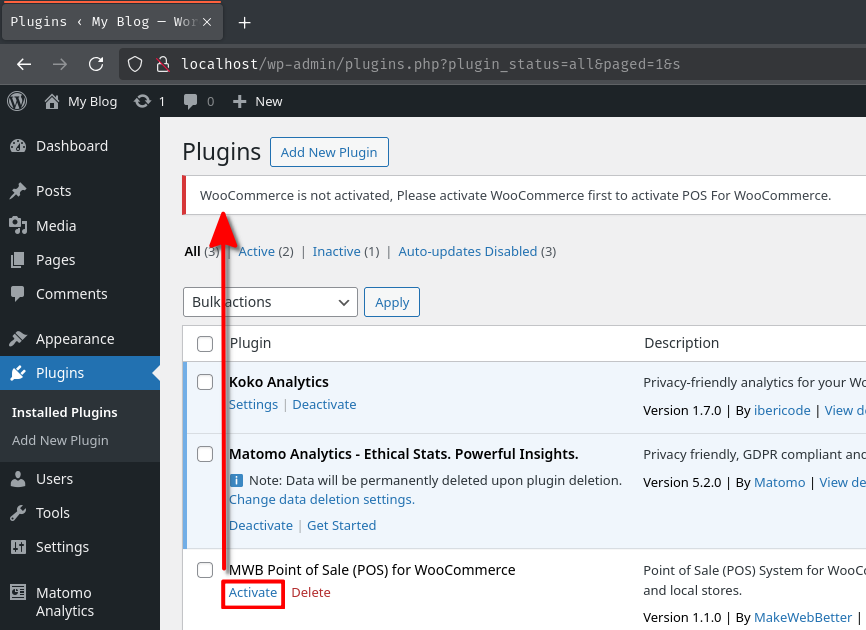Reload the page with refresh icon

click(x=96, y=65)
